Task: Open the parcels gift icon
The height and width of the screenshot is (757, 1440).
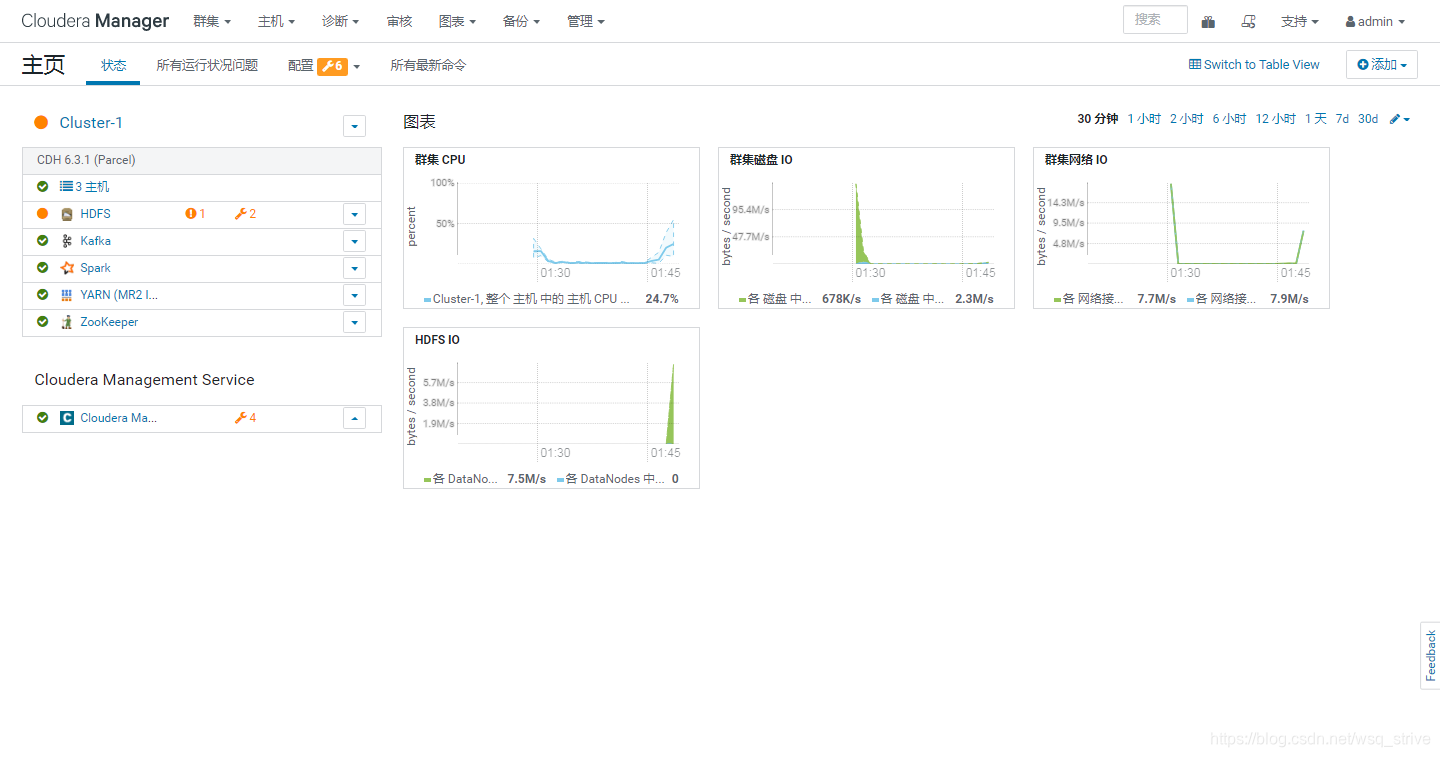Action: [x=1208, y=21]
